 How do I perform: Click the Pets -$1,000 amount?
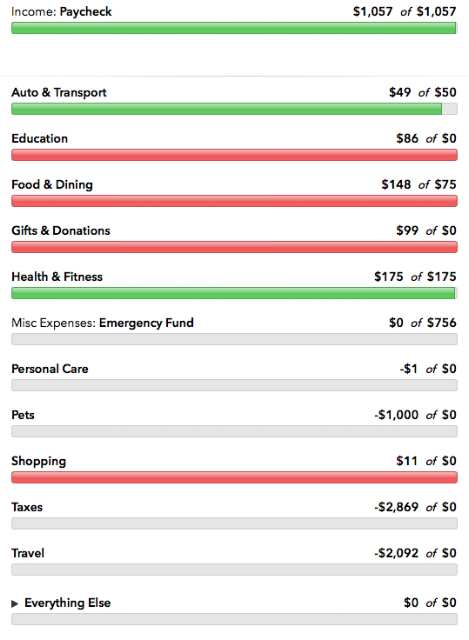point(396,415)
